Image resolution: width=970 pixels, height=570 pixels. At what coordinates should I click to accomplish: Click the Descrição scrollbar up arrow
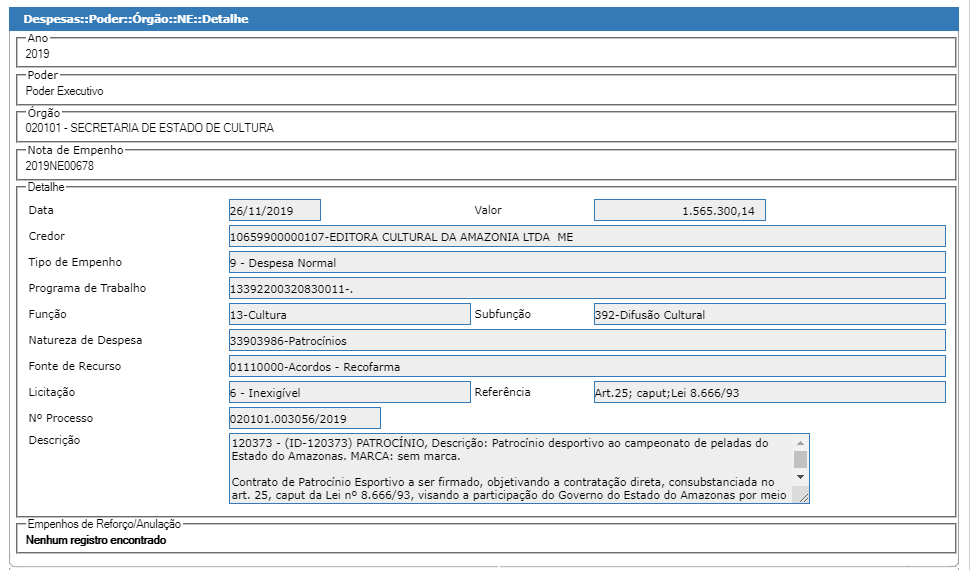click(800, 443)
